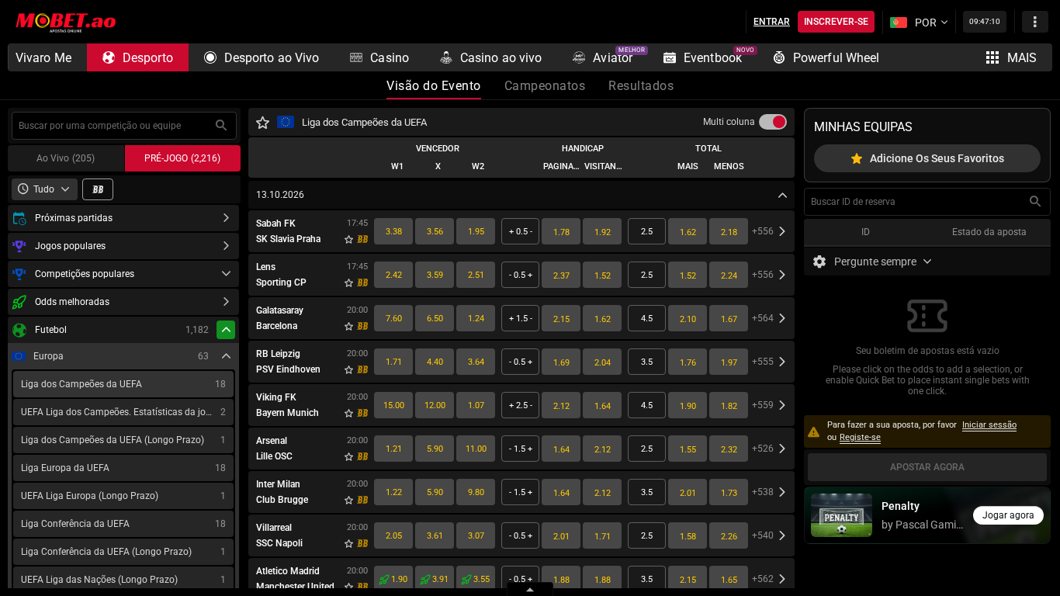Open the POR language dropdown
The image size is (1060, 596).
pyautogui.click(x=919, y=22)
